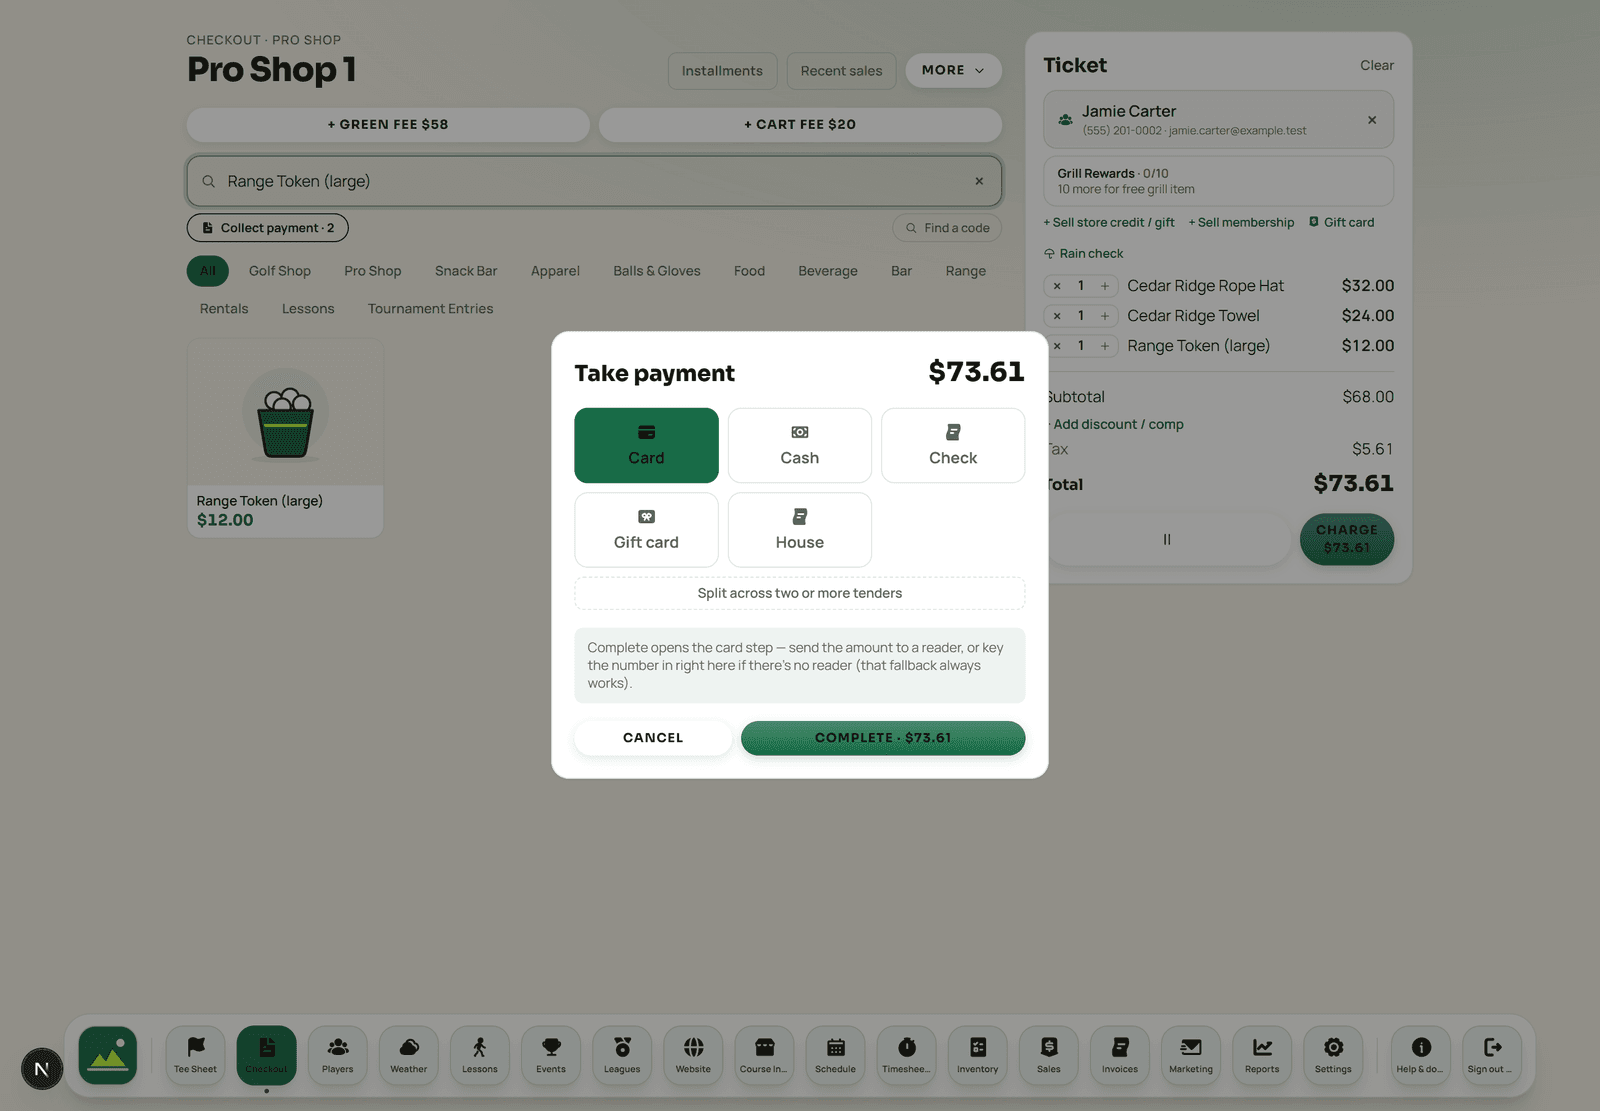Open the Weather dock icon
1600x1111 pixels.
(409, 1055)
